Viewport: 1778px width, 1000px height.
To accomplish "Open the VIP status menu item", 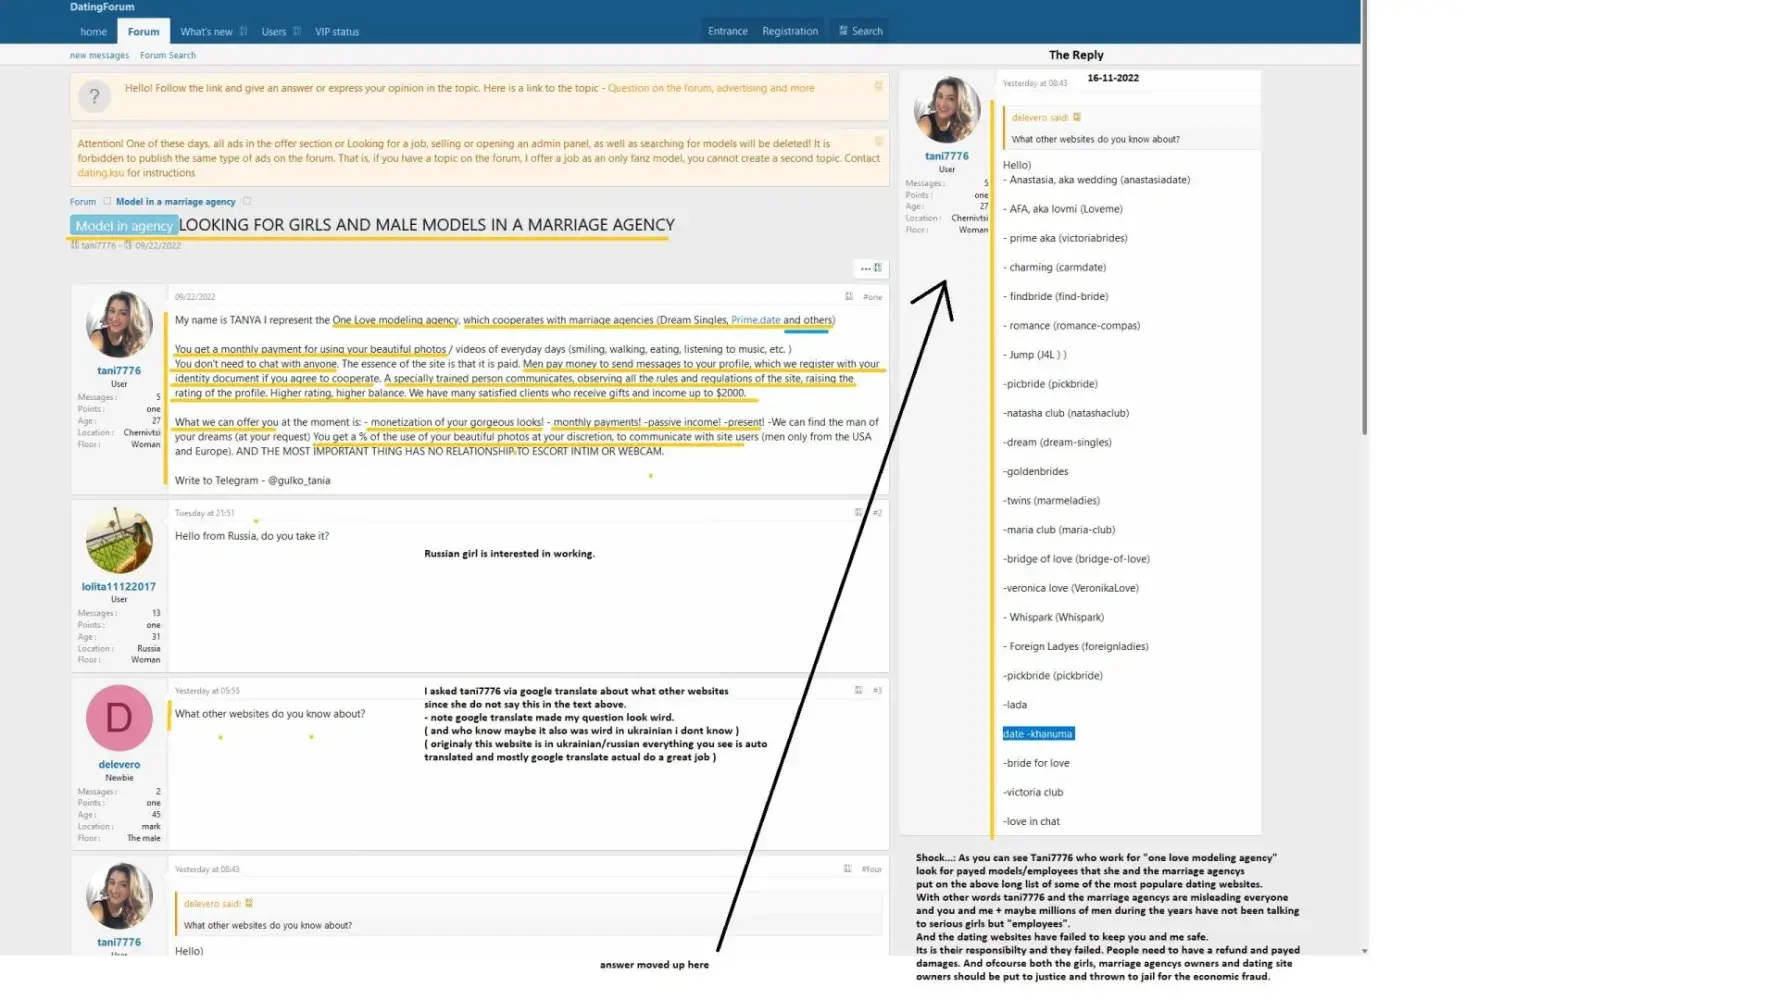I will [x=337, y=32].
